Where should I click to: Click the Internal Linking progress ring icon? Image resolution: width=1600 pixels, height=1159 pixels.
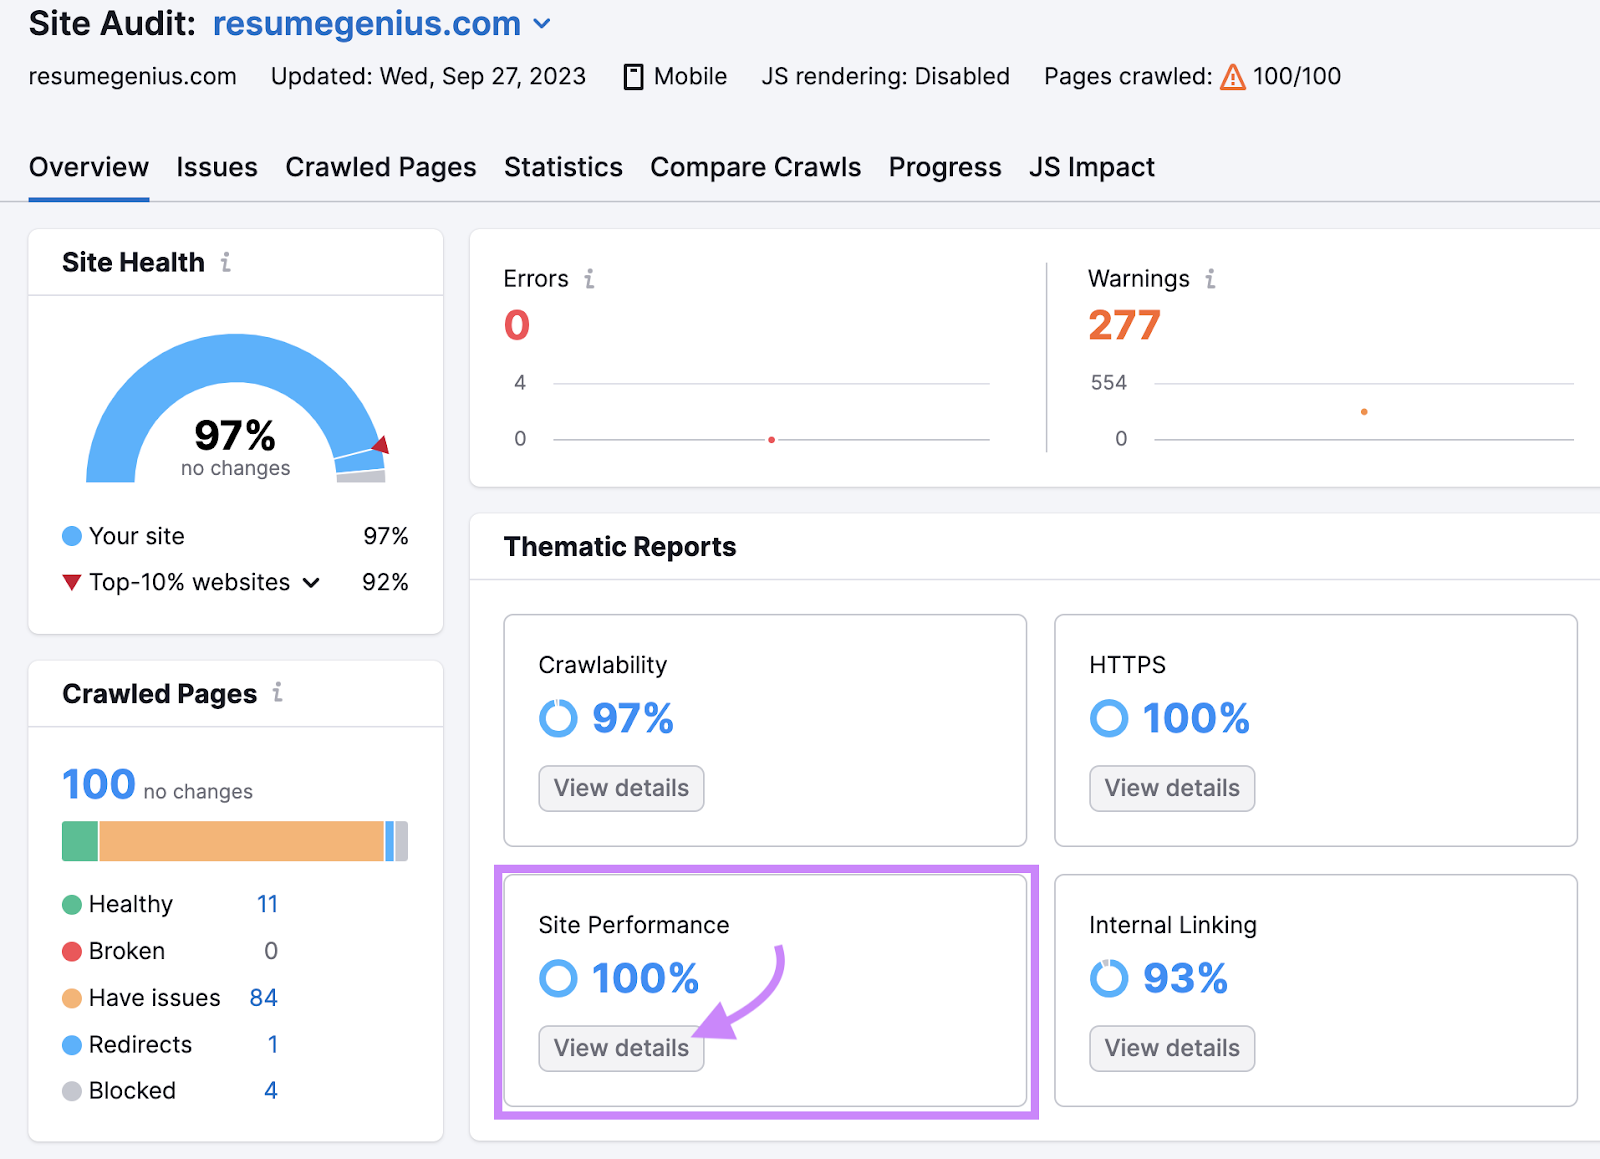tap(1109, 978)
